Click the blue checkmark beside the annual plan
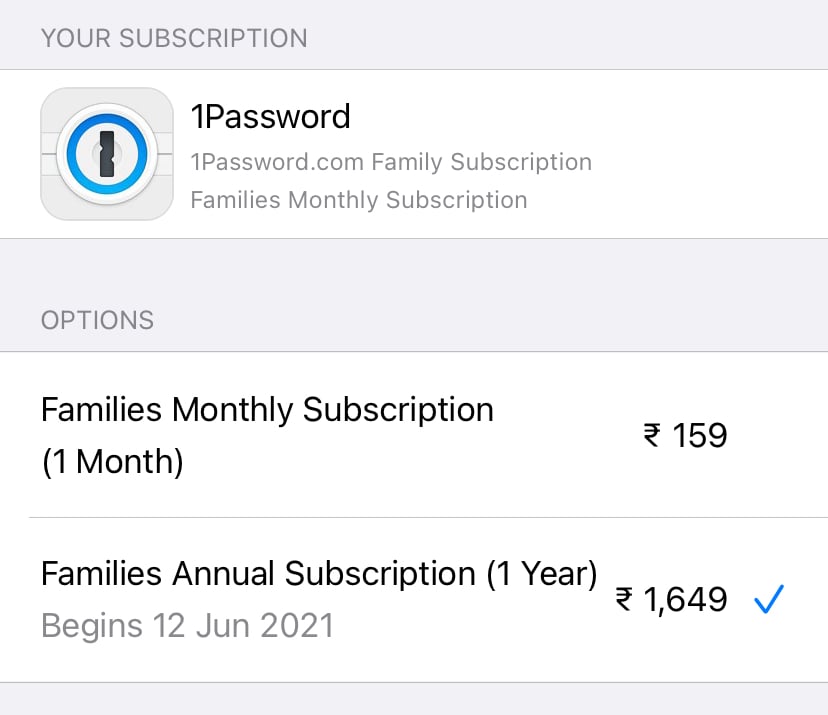Screen dimensions: 828x715 (769, 599)
